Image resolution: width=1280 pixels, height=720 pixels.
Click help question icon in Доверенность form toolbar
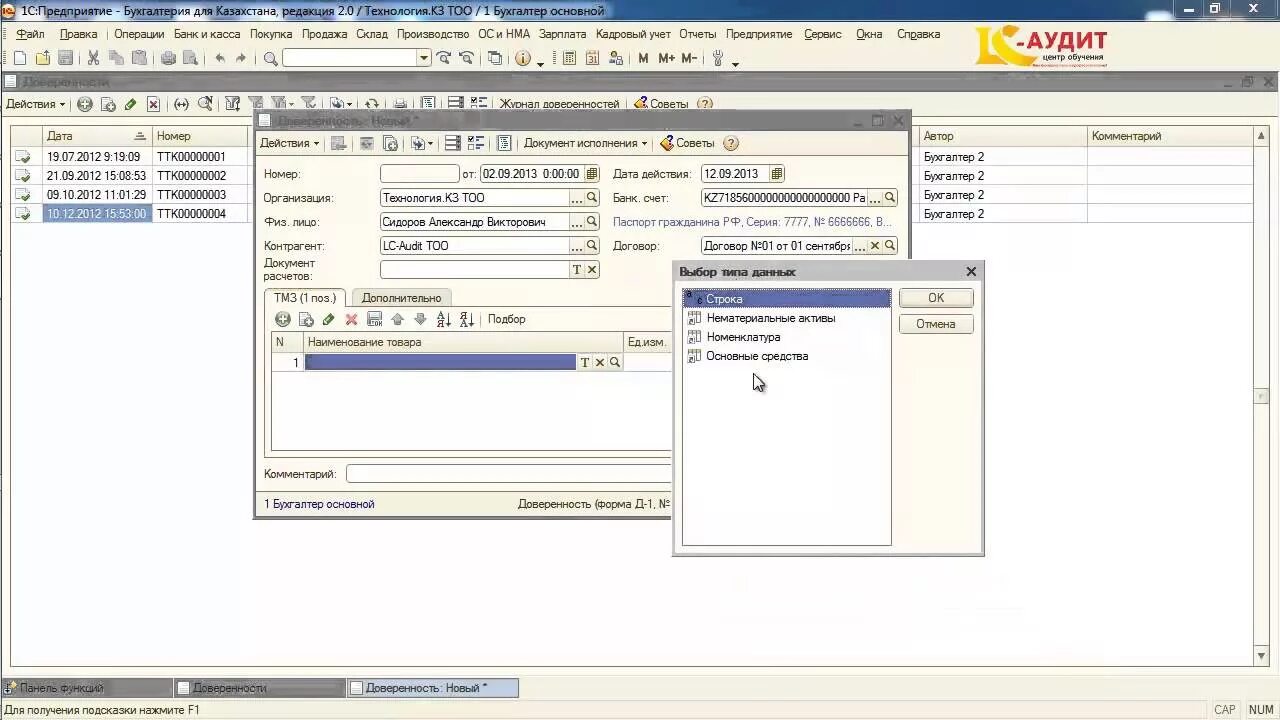[731, 143]
